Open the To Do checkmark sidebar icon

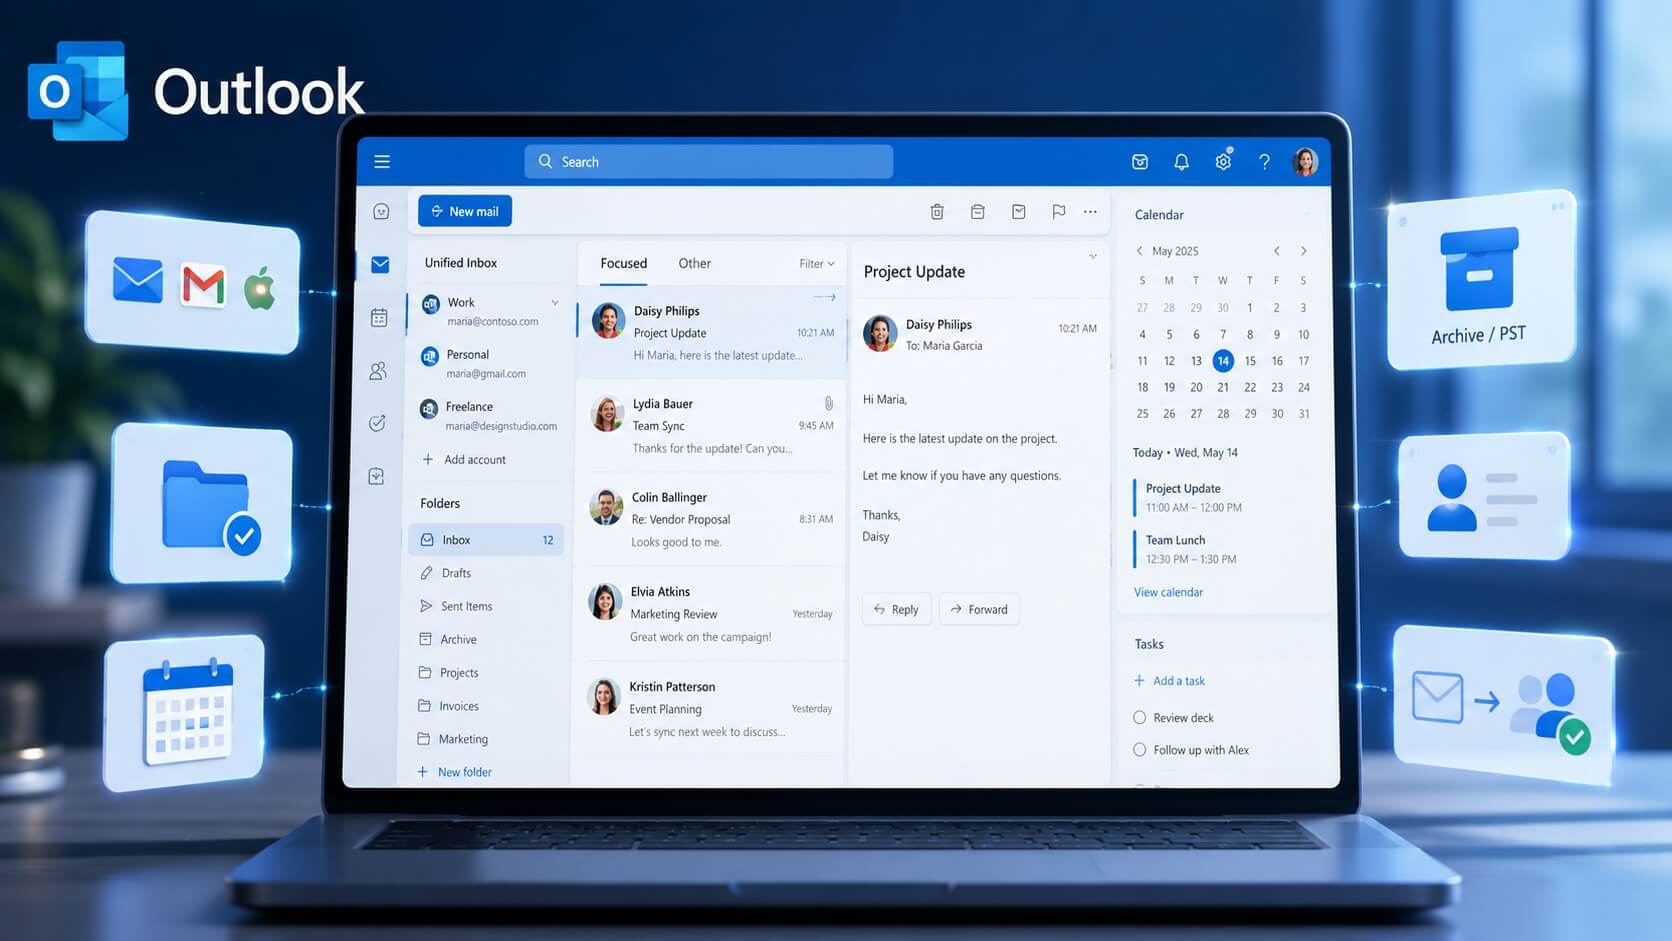pyautogui.click(x=377, y=423)
